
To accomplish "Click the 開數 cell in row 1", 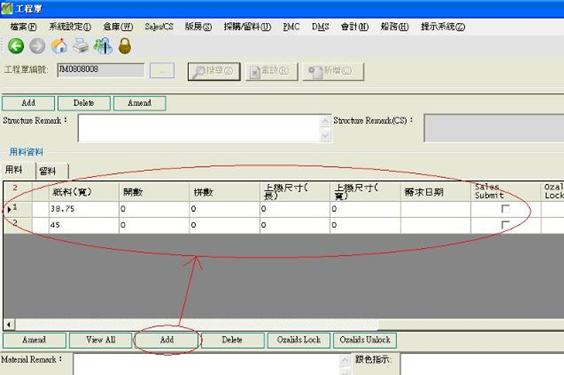I will pyautogui.click(x=154, y=209).
